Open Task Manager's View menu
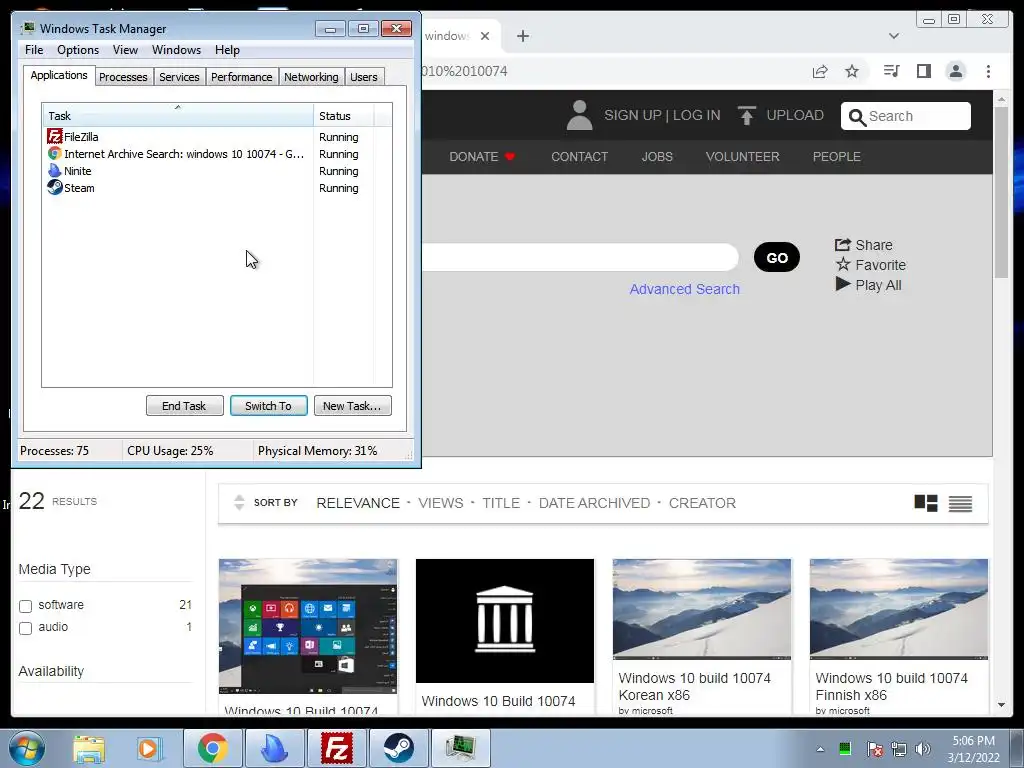This screenshot has height=768, width=1024. pyautogui.click(x=125, y=50)
